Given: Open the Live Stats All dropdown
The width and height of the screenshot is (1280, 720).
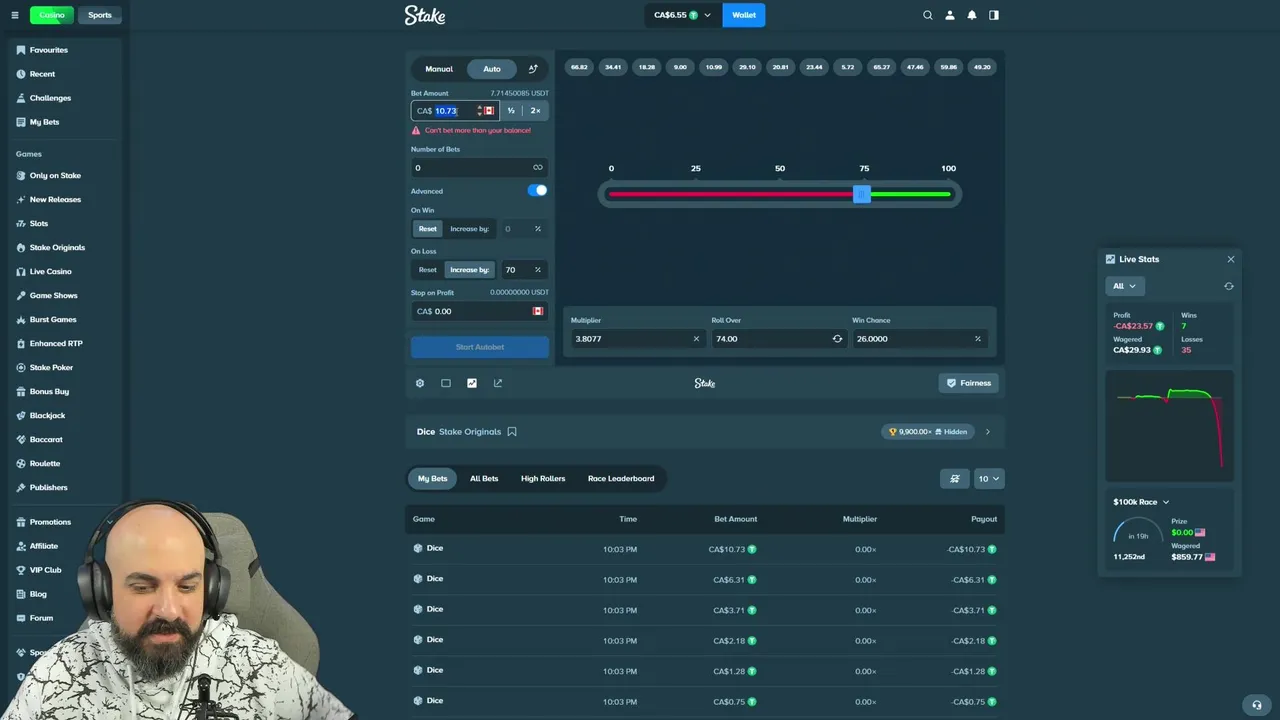Looking at the screenshot, I should coord(1123,286).
